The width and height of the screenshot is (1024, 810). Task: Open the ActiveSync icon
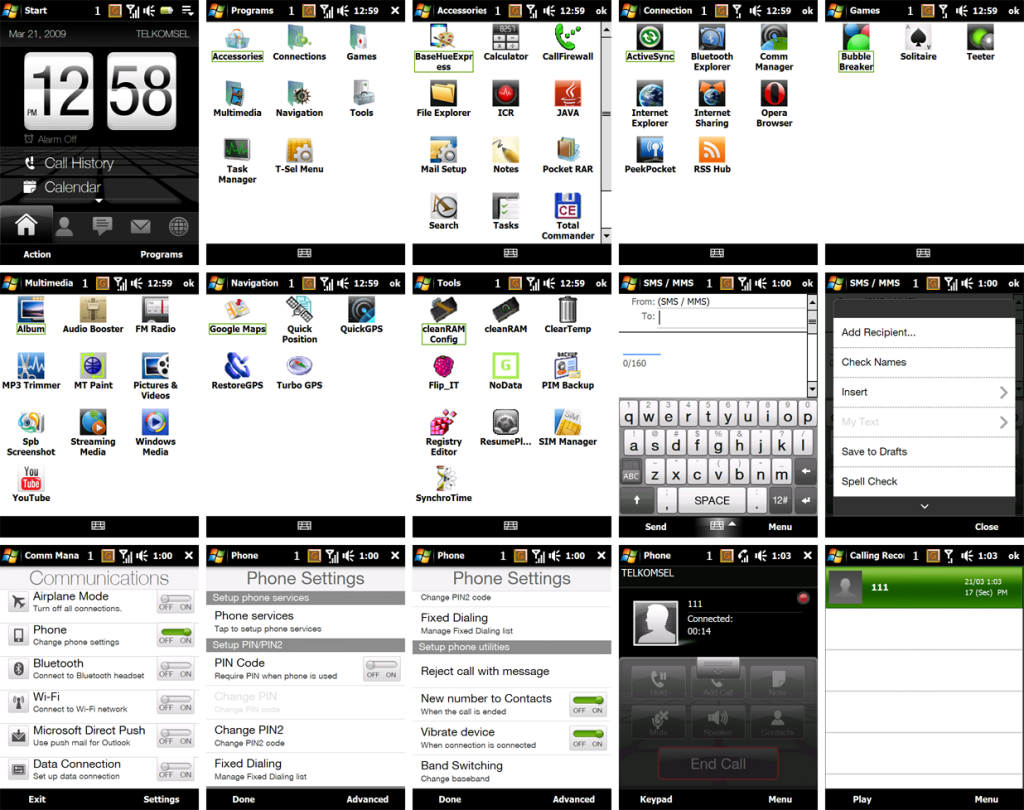[650, 43]
